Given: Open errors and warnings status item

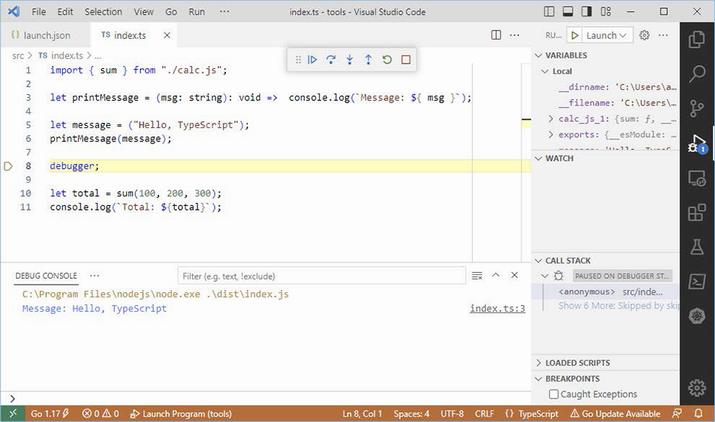Looking at the screenshot, I should pyautogui.click(x=101, y=414).
